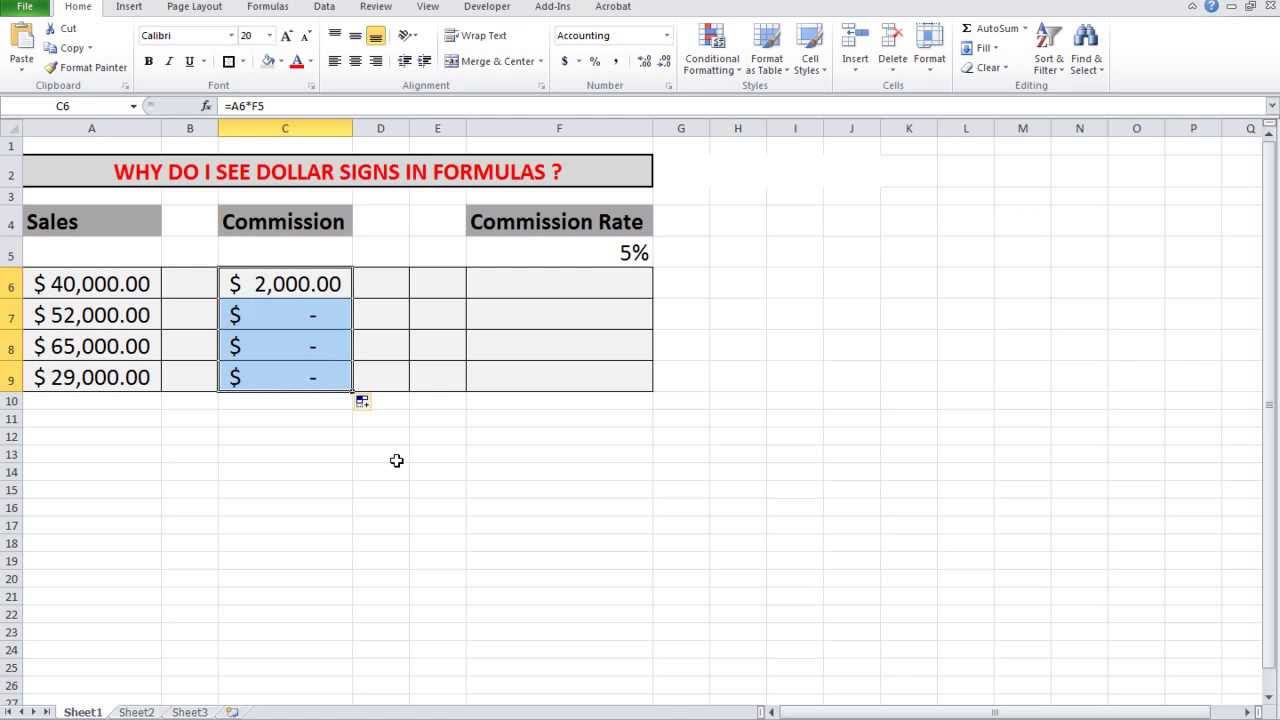Set Top Align vertical alignment
Image resolution: width=1280 pixels, height=720 pixels.
tap(335, 36)
